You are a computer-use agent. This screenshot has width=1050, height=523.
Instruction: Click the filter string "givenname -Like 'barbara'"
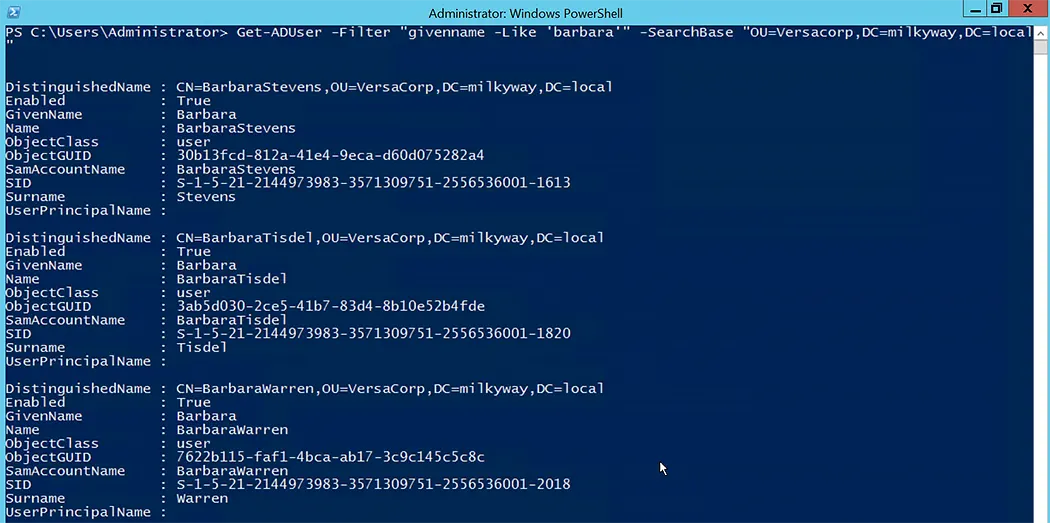click(x=515, y=33)
